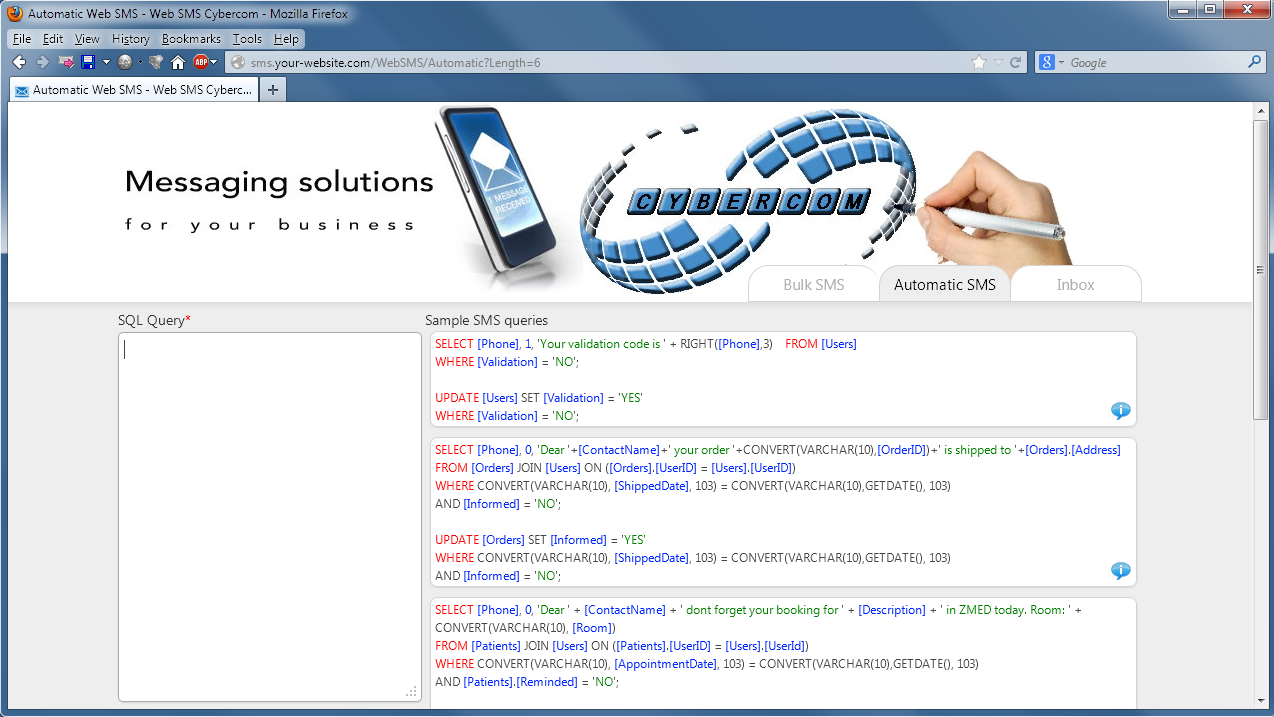Click the 'Sample SMS queries' heading

click(x=487, y=320)
